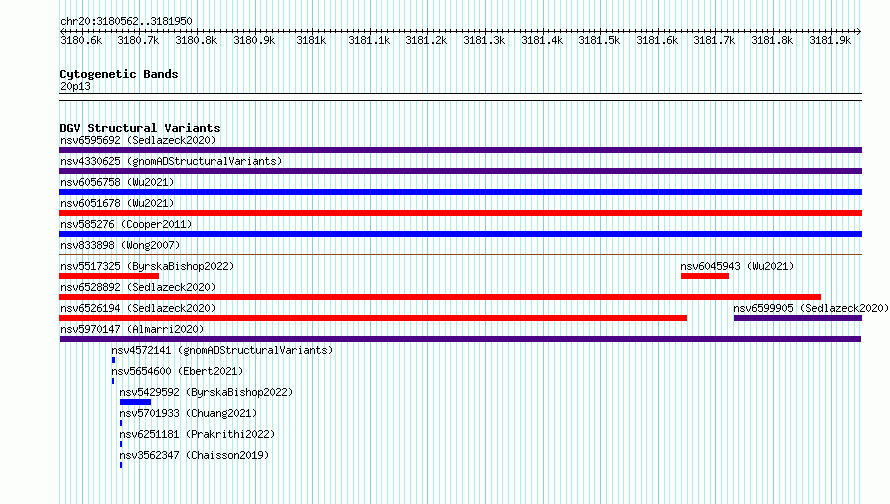Viewport: 890px width, 504px height.
Task: Click the 3180.6k ruler tick label
Action: (81, 40)
